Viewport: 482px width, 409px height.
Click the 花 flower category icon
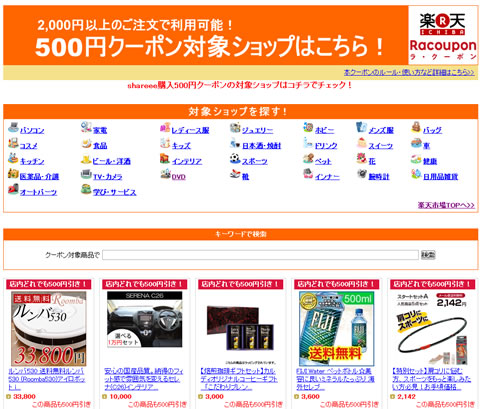(x=361, y=159)
